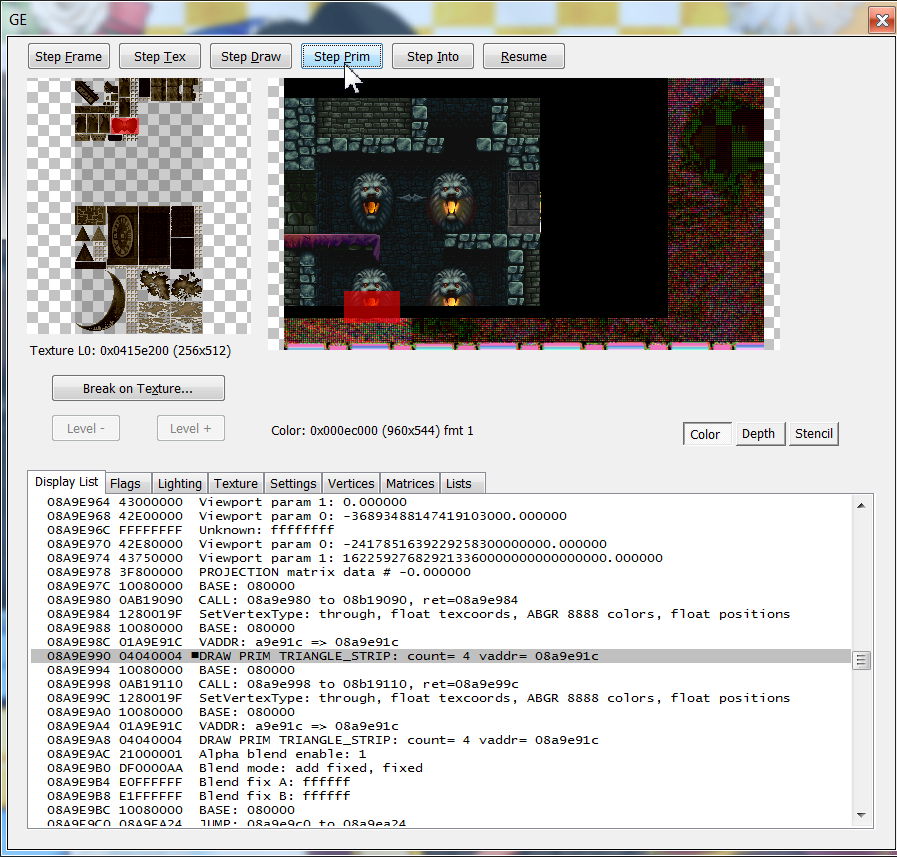Click the Step Into button
Viewport: 897px width, 857px height.
(x=432, y=57)
